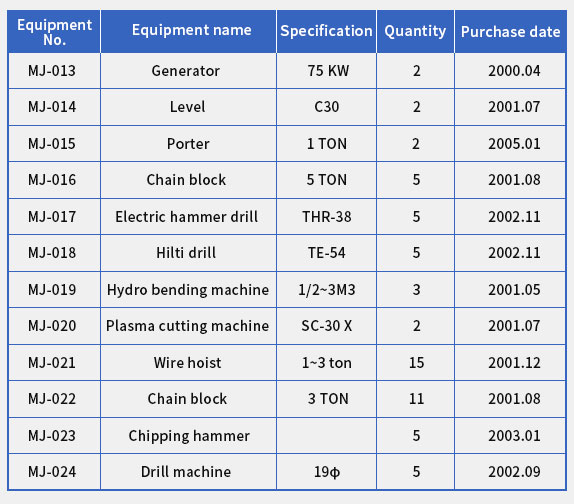Select the Chipping hammer name cell
This screenshot has width=574, height=504.
[189, 436]
